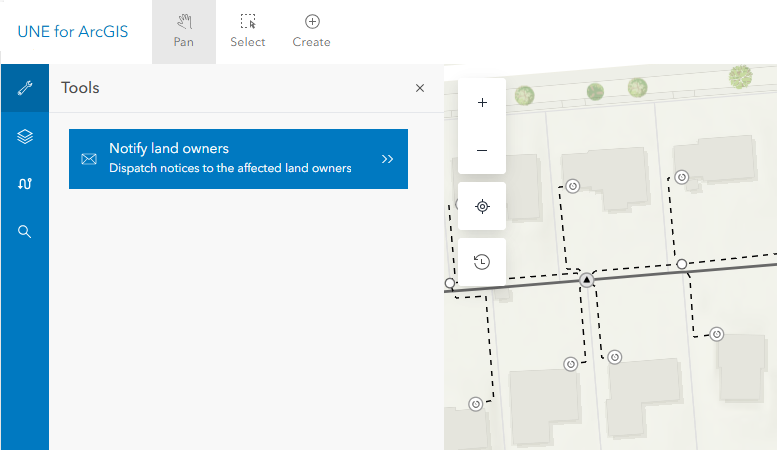The width and height of the screenshot is (777, 450).
Task: Open the wrench Tools sidebar tab
Action: click(x=25, y=88)
